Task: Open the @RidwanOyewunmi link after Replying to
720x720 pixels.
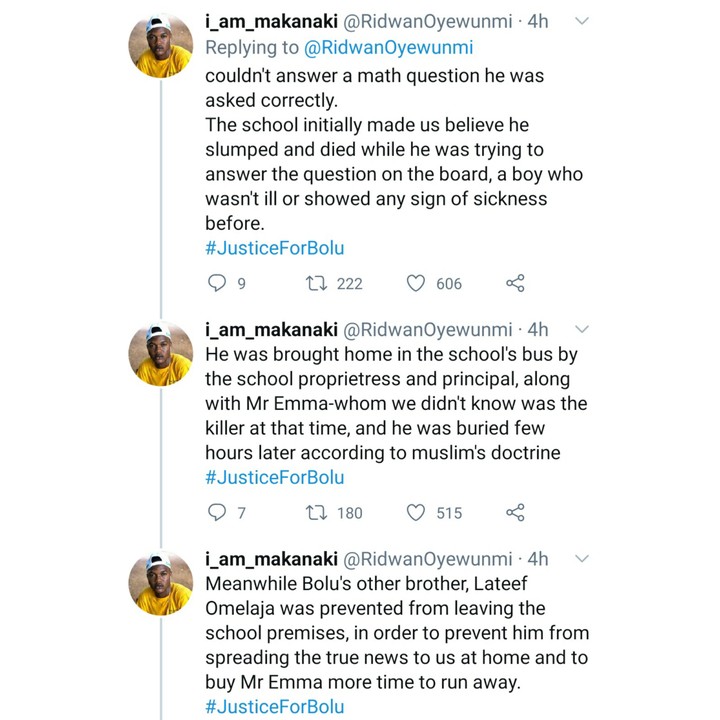Action: (x=388, y=48)
